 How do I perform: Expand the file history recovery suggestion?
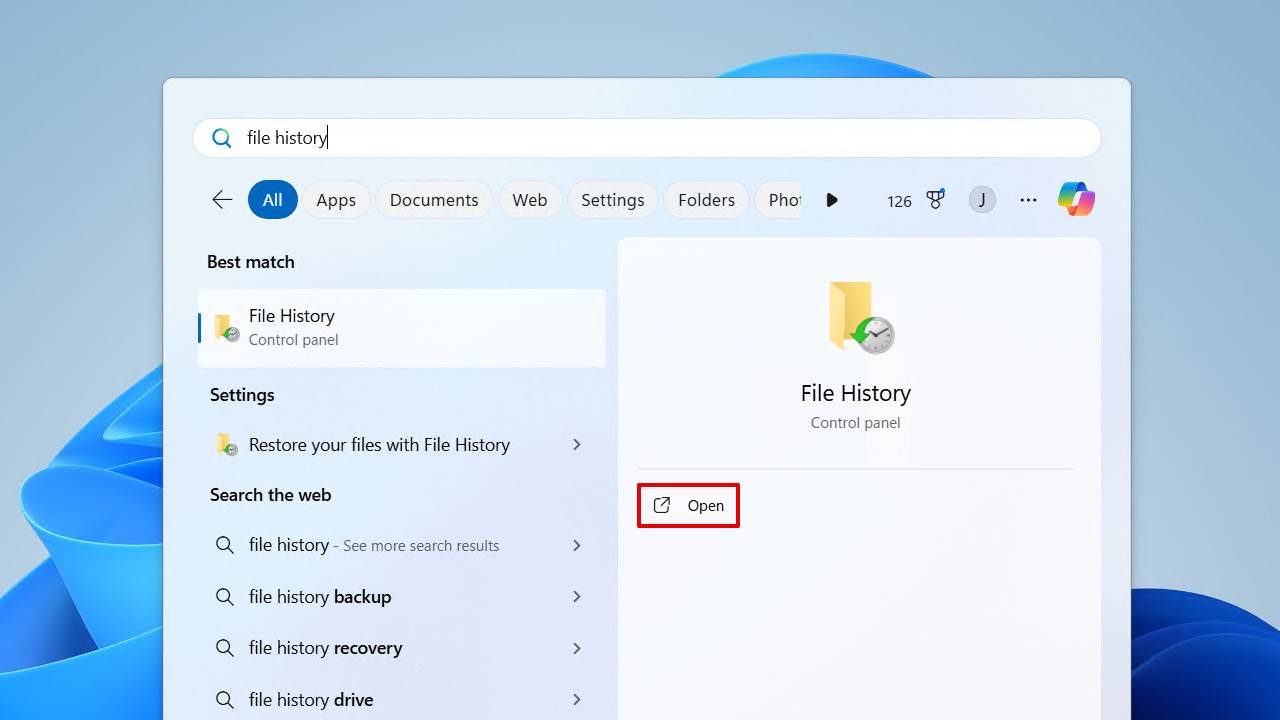coord(577,647)
